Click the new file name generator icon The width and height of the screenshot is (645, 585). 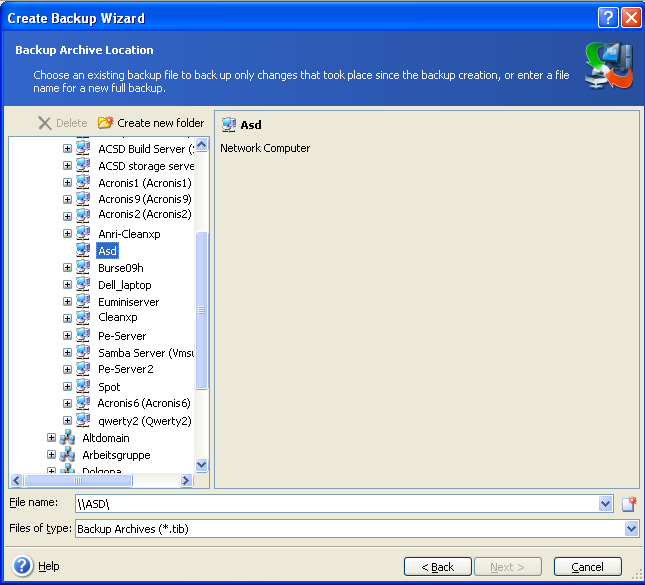click(x=629, y=504)
